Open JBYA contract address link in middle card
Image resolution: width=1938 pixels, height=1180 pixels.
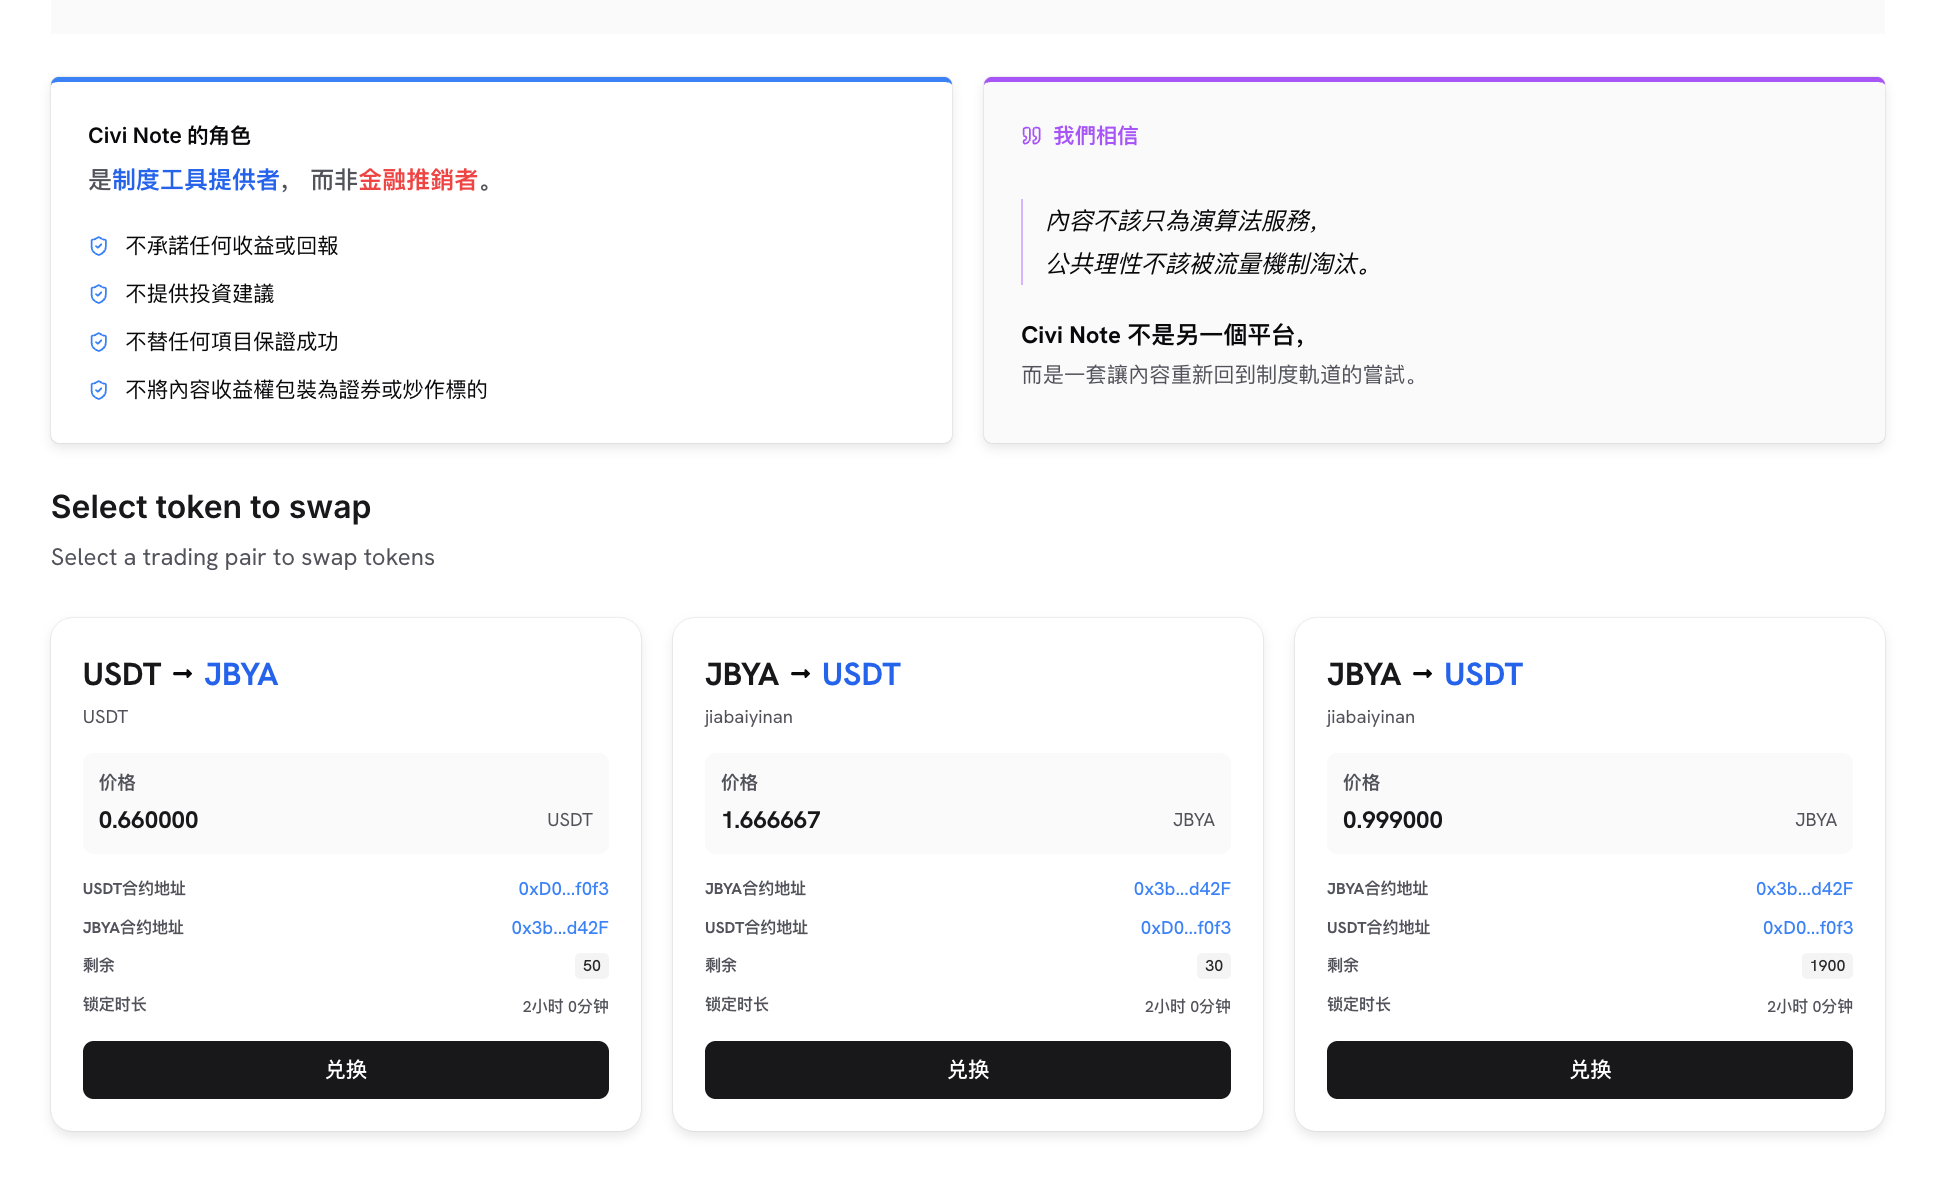[x=1181, y=889]
